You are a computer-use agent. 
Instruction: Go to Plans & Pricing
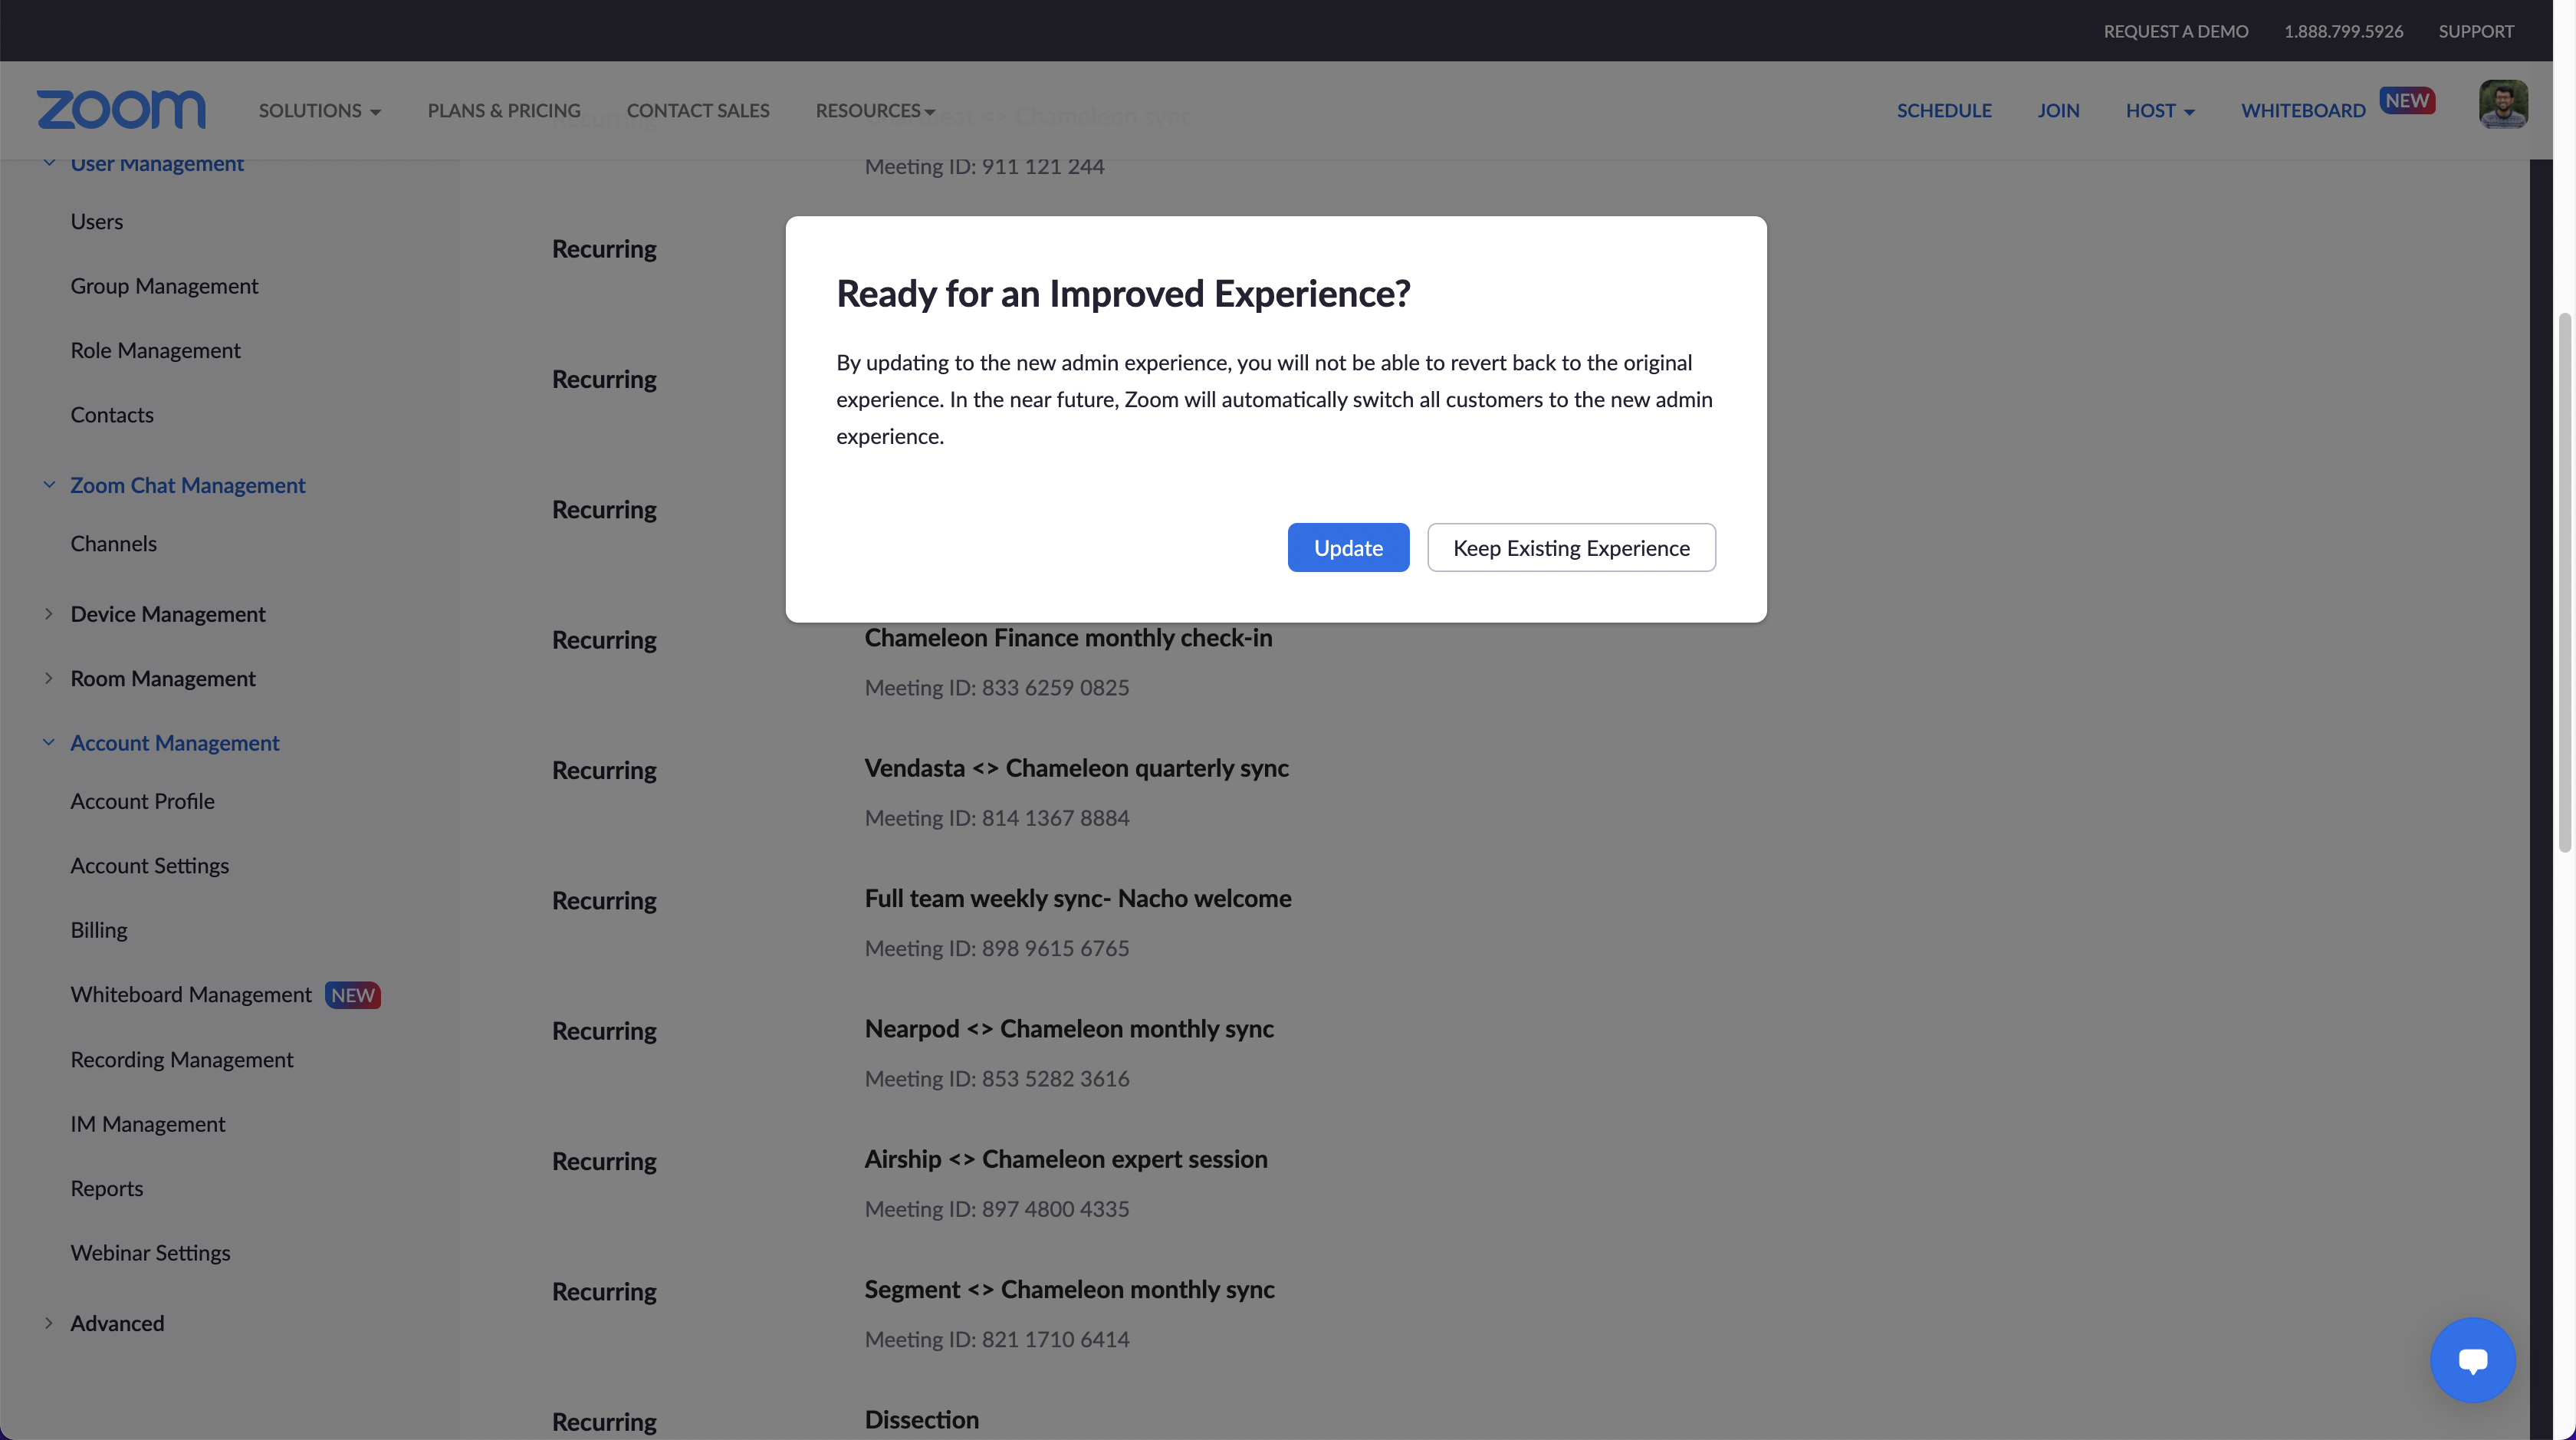[504, 110]
